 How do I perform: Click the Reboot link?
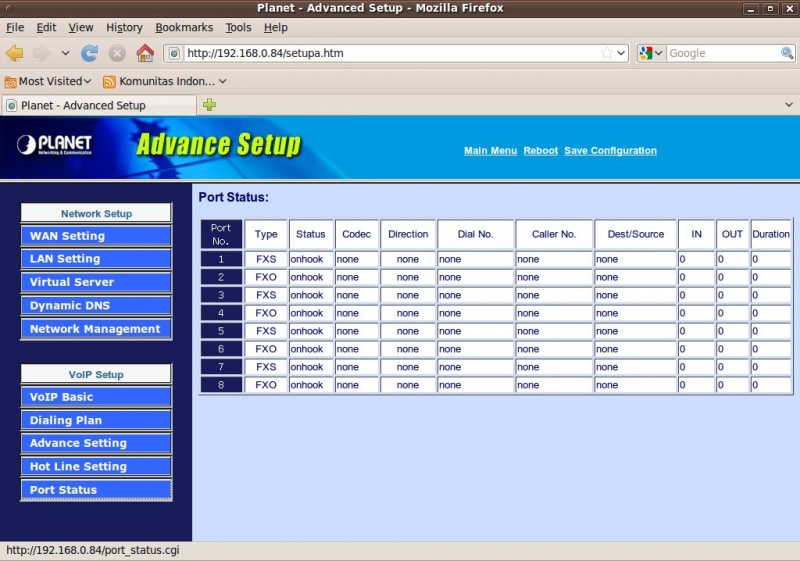(540, 151)
